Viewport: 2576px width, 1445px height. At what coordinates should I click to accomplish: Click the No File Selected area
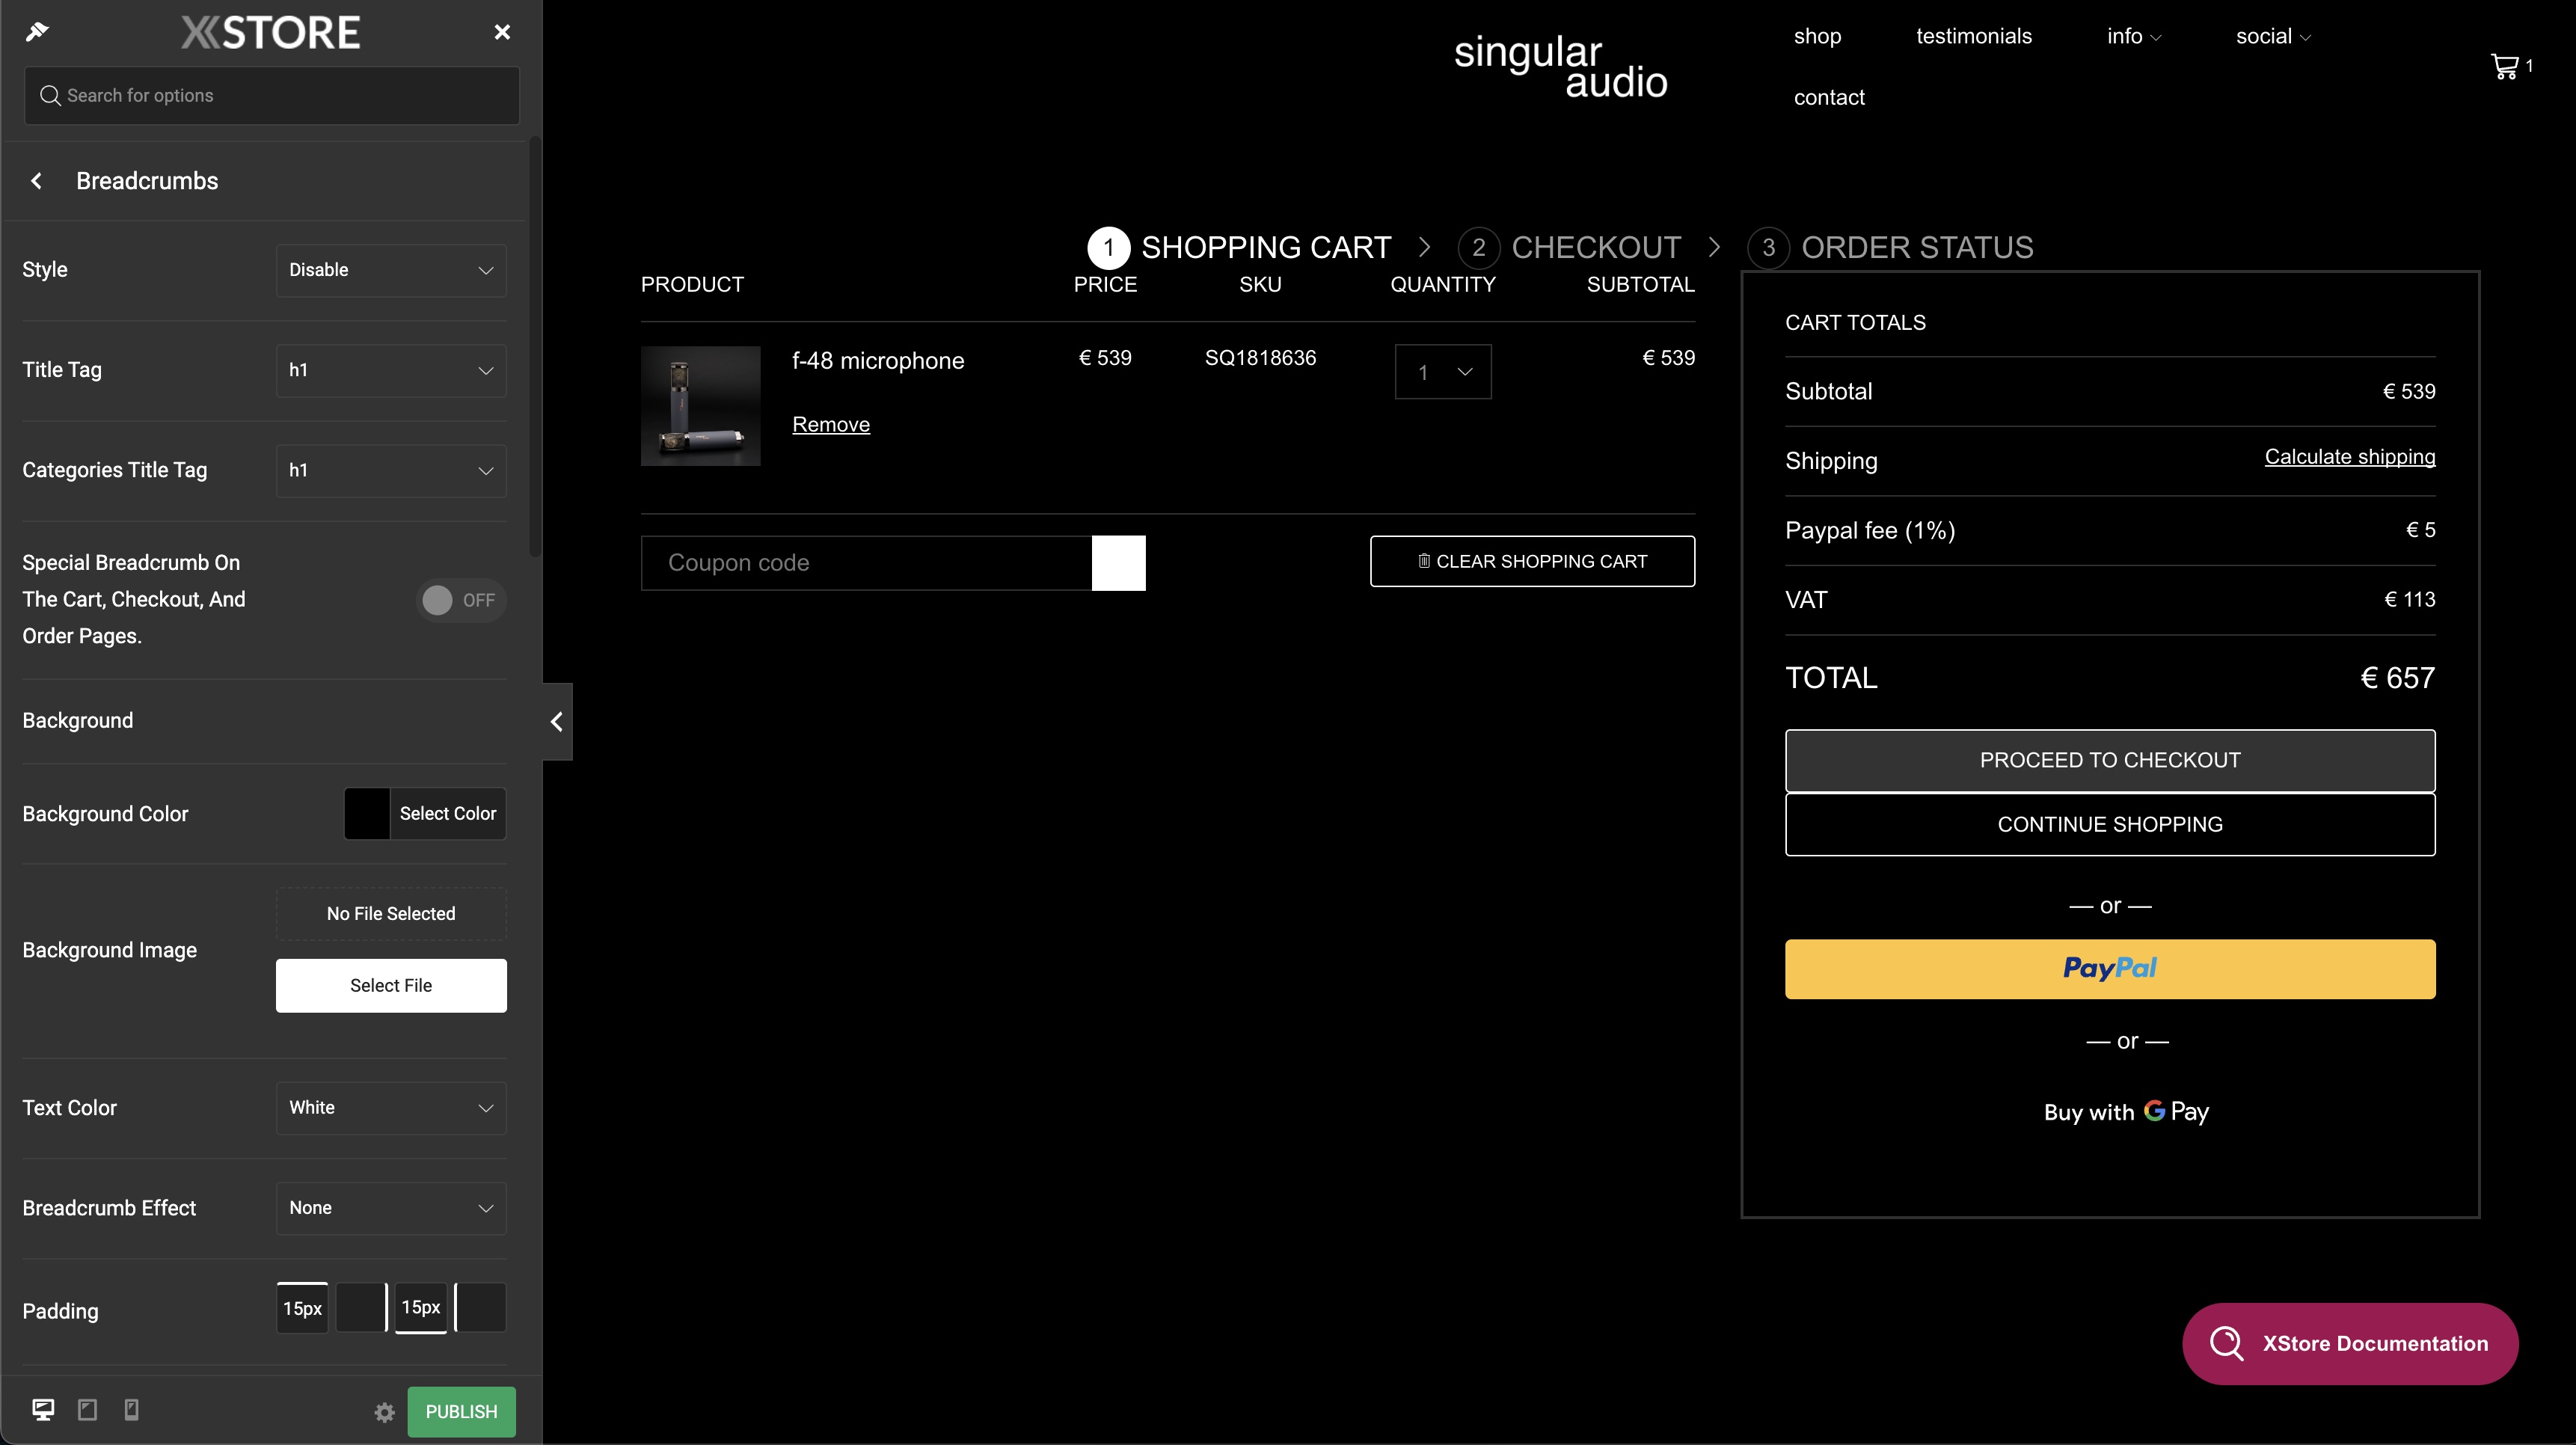(391, 914)
